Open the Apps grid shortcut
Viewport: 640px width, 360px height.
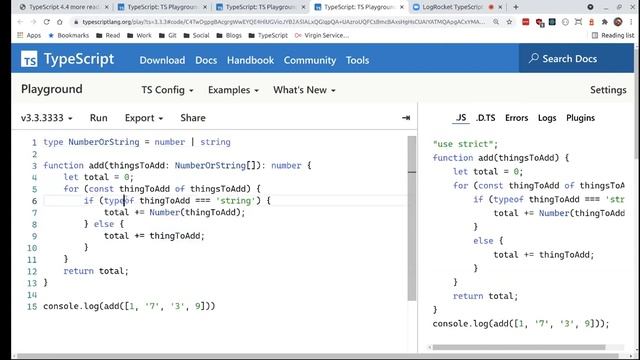29,36
